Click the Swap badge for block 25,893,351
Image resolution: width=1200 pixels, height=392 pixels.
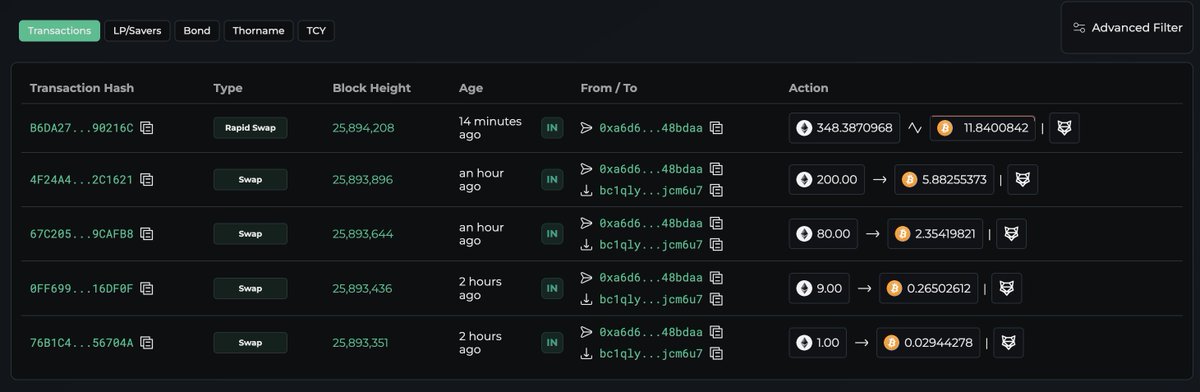coord(250,342)
